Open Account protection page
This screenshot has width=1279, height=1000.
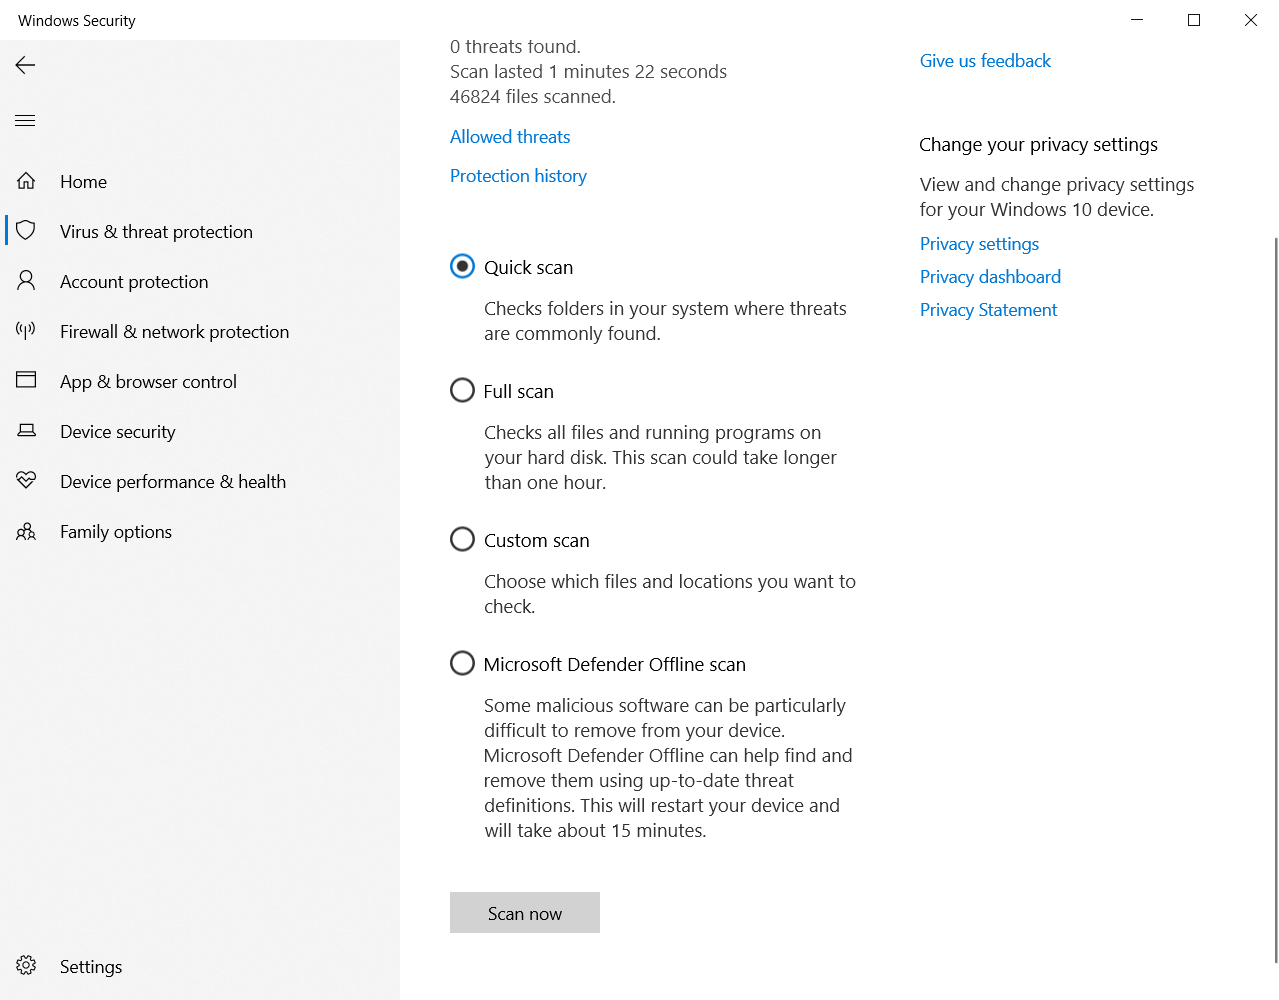[x=200, y=281]
